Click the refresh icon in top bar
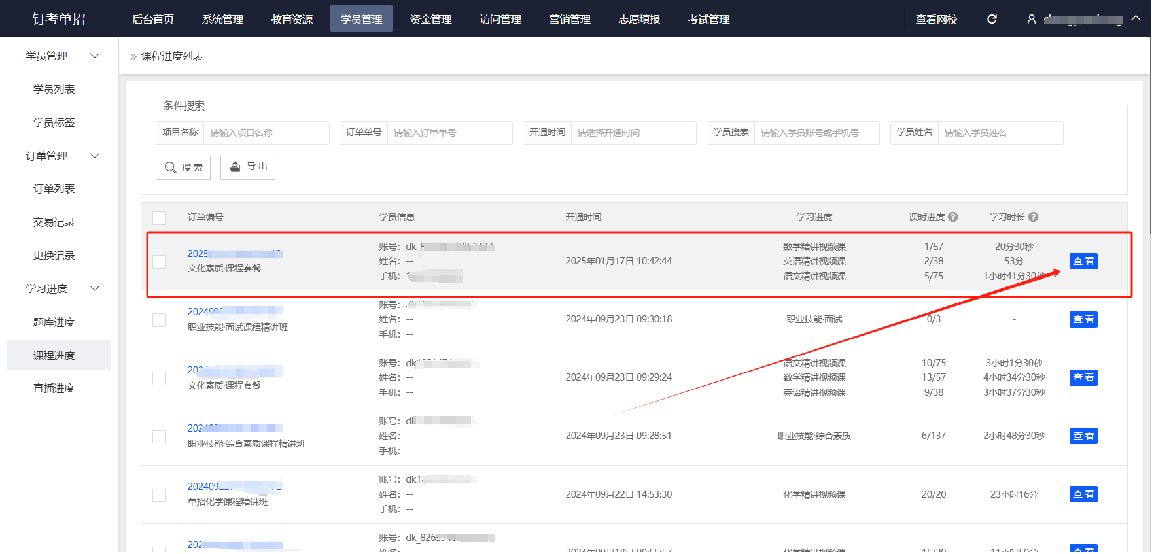Viewport: 1152px width, 554px height. 992,19
